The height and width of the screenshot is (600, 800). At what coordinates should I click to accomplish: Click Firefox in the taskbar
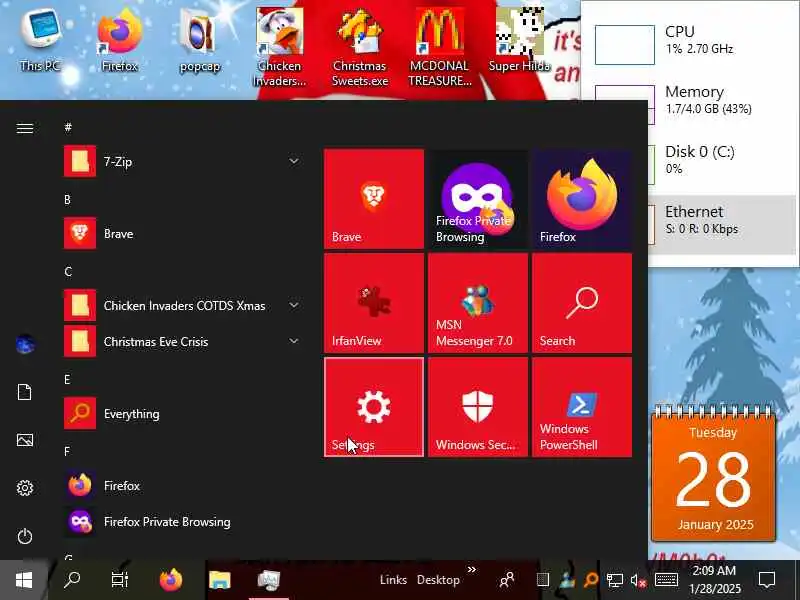coord(171,580)
